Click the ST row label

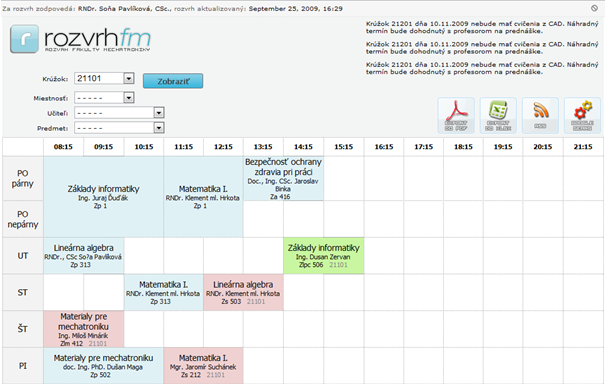(x=23, y=292)
